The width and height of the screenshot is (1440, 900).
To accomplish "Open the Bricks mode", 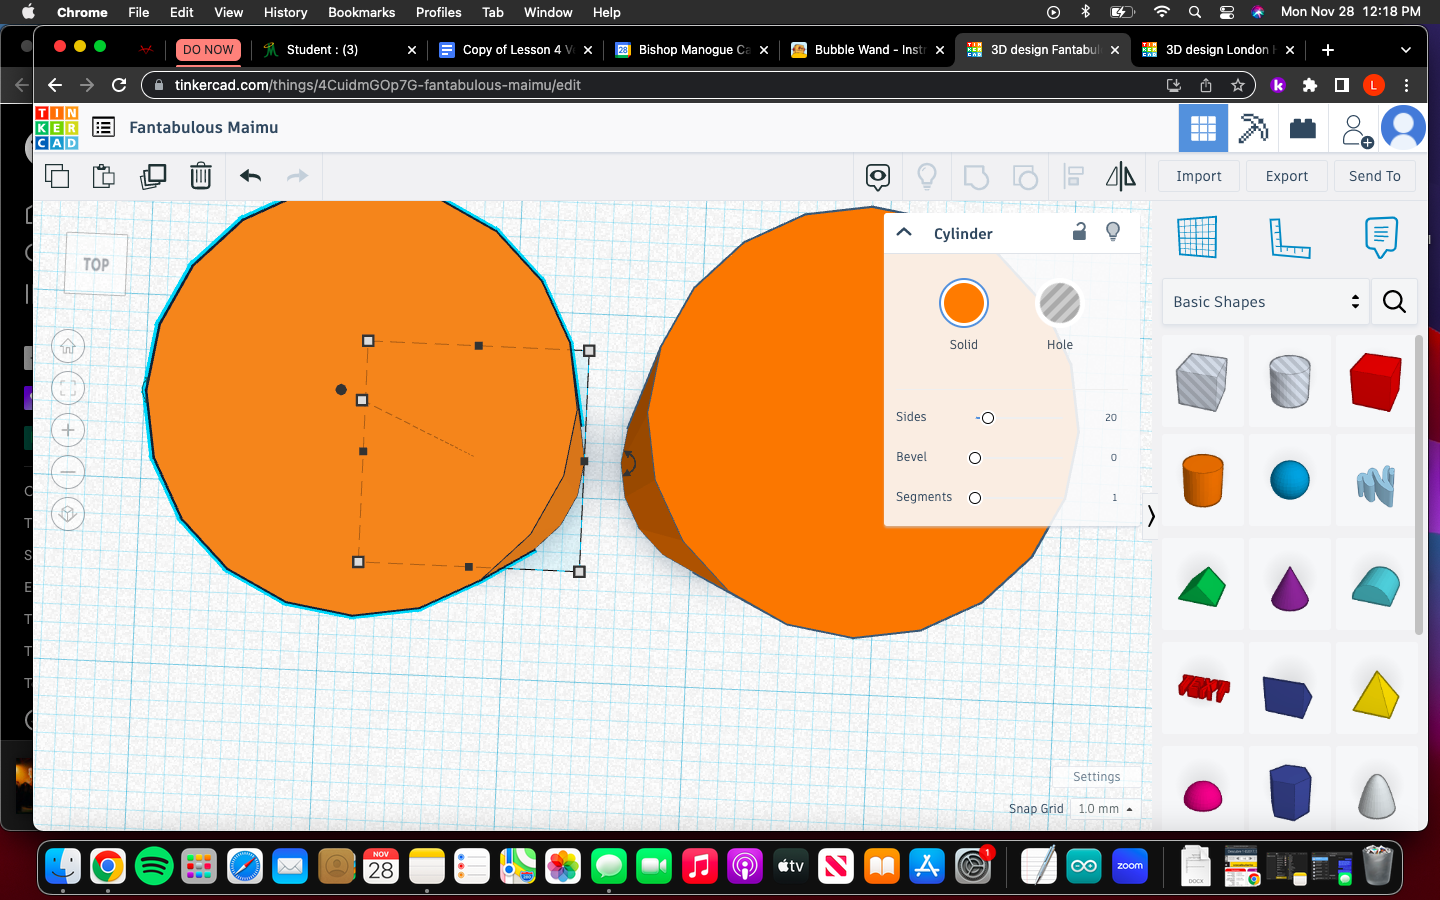I will coord(1302,128).
